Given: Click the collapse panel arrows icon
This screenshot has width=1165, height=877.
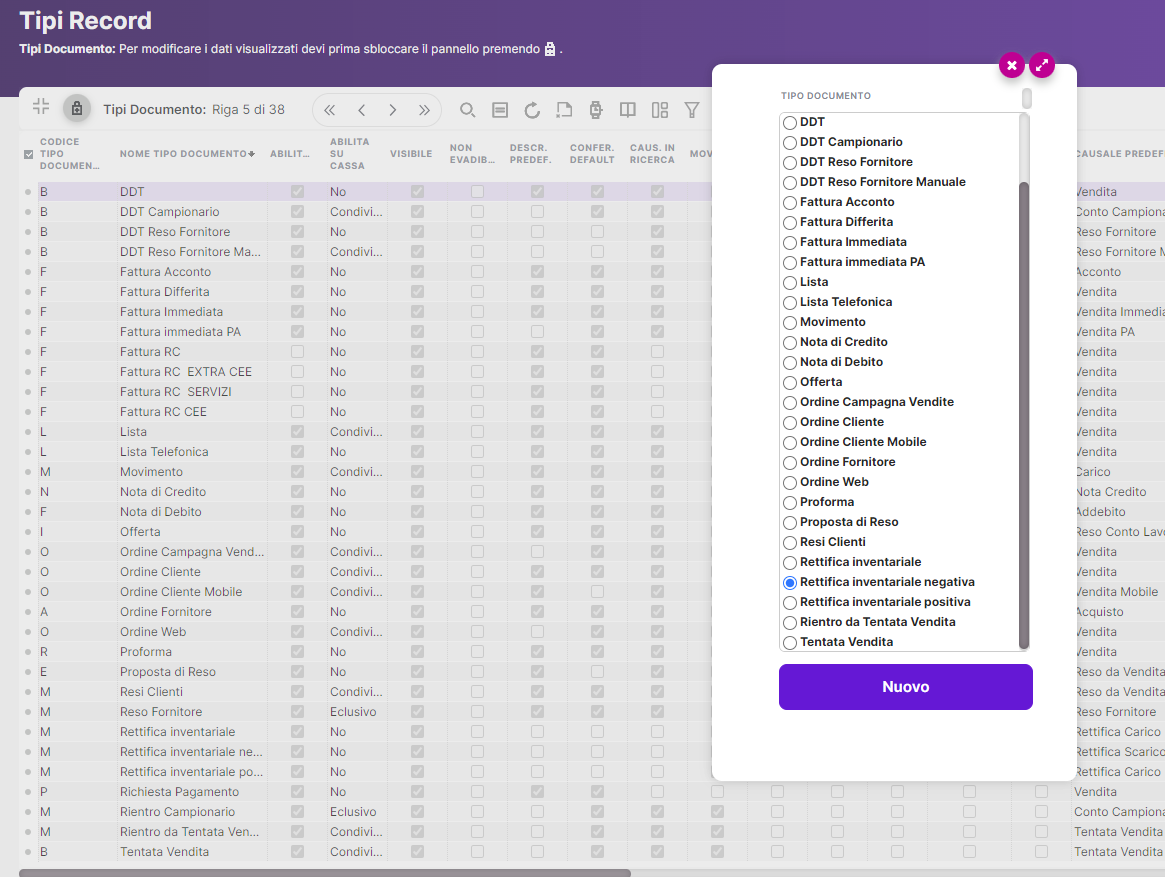Looking at the screenshot, I should coord(41,107).
